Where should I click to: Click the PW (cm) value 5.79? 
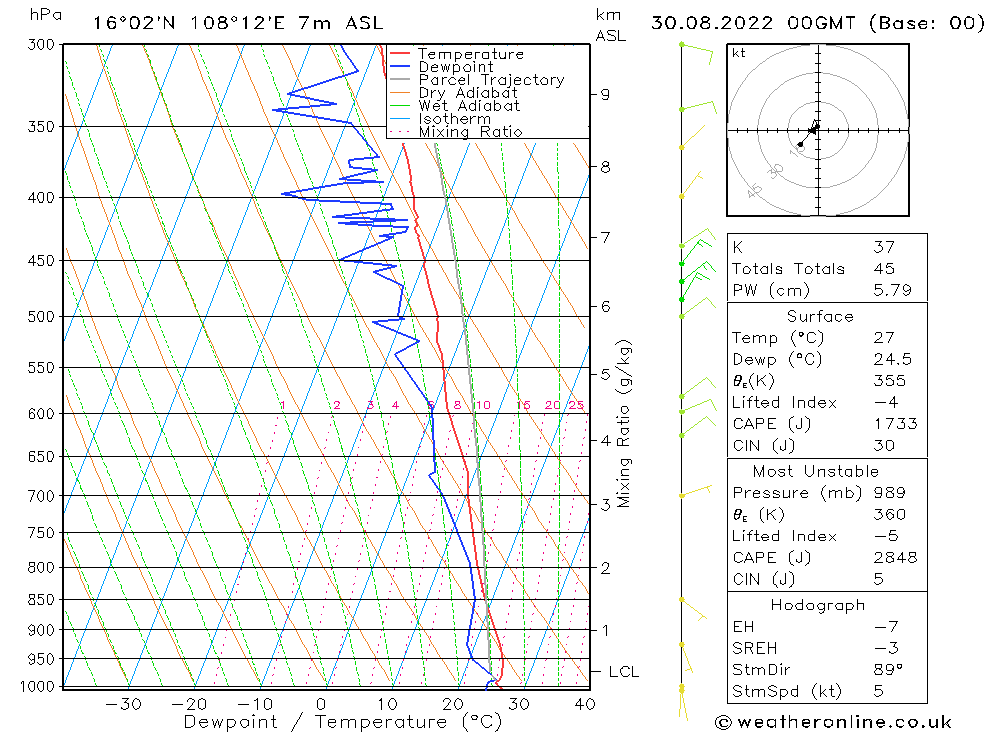coord(892,290)
